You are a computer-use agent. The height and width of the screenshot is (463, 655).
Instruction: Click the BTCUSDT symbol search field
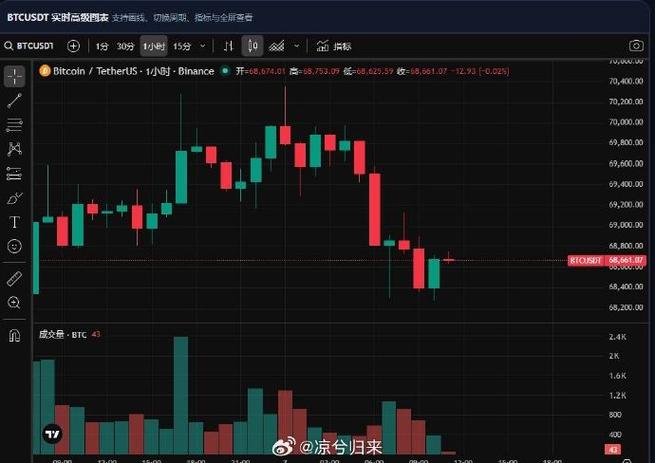[x=30, y=46]
